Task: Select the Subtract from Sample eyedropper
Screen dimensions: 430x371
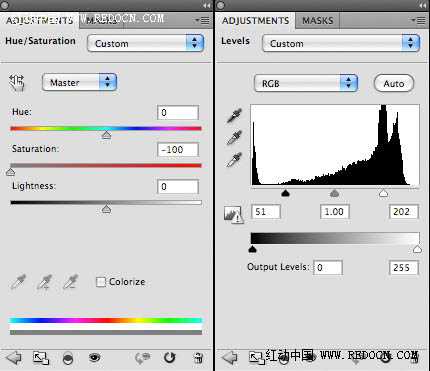Action: click(70, 282)
